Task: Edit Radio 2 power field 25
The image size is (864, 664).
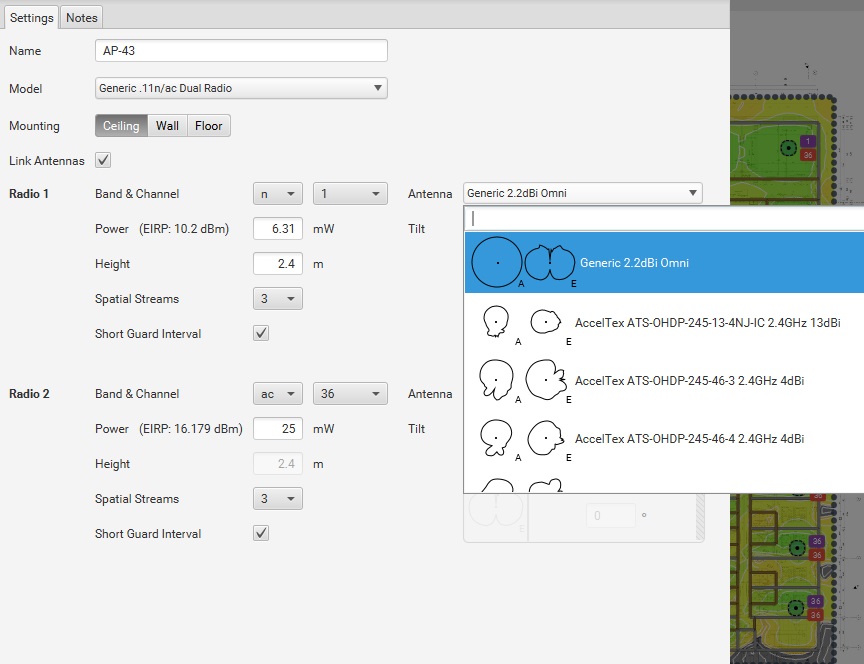Action: point(278,429)
